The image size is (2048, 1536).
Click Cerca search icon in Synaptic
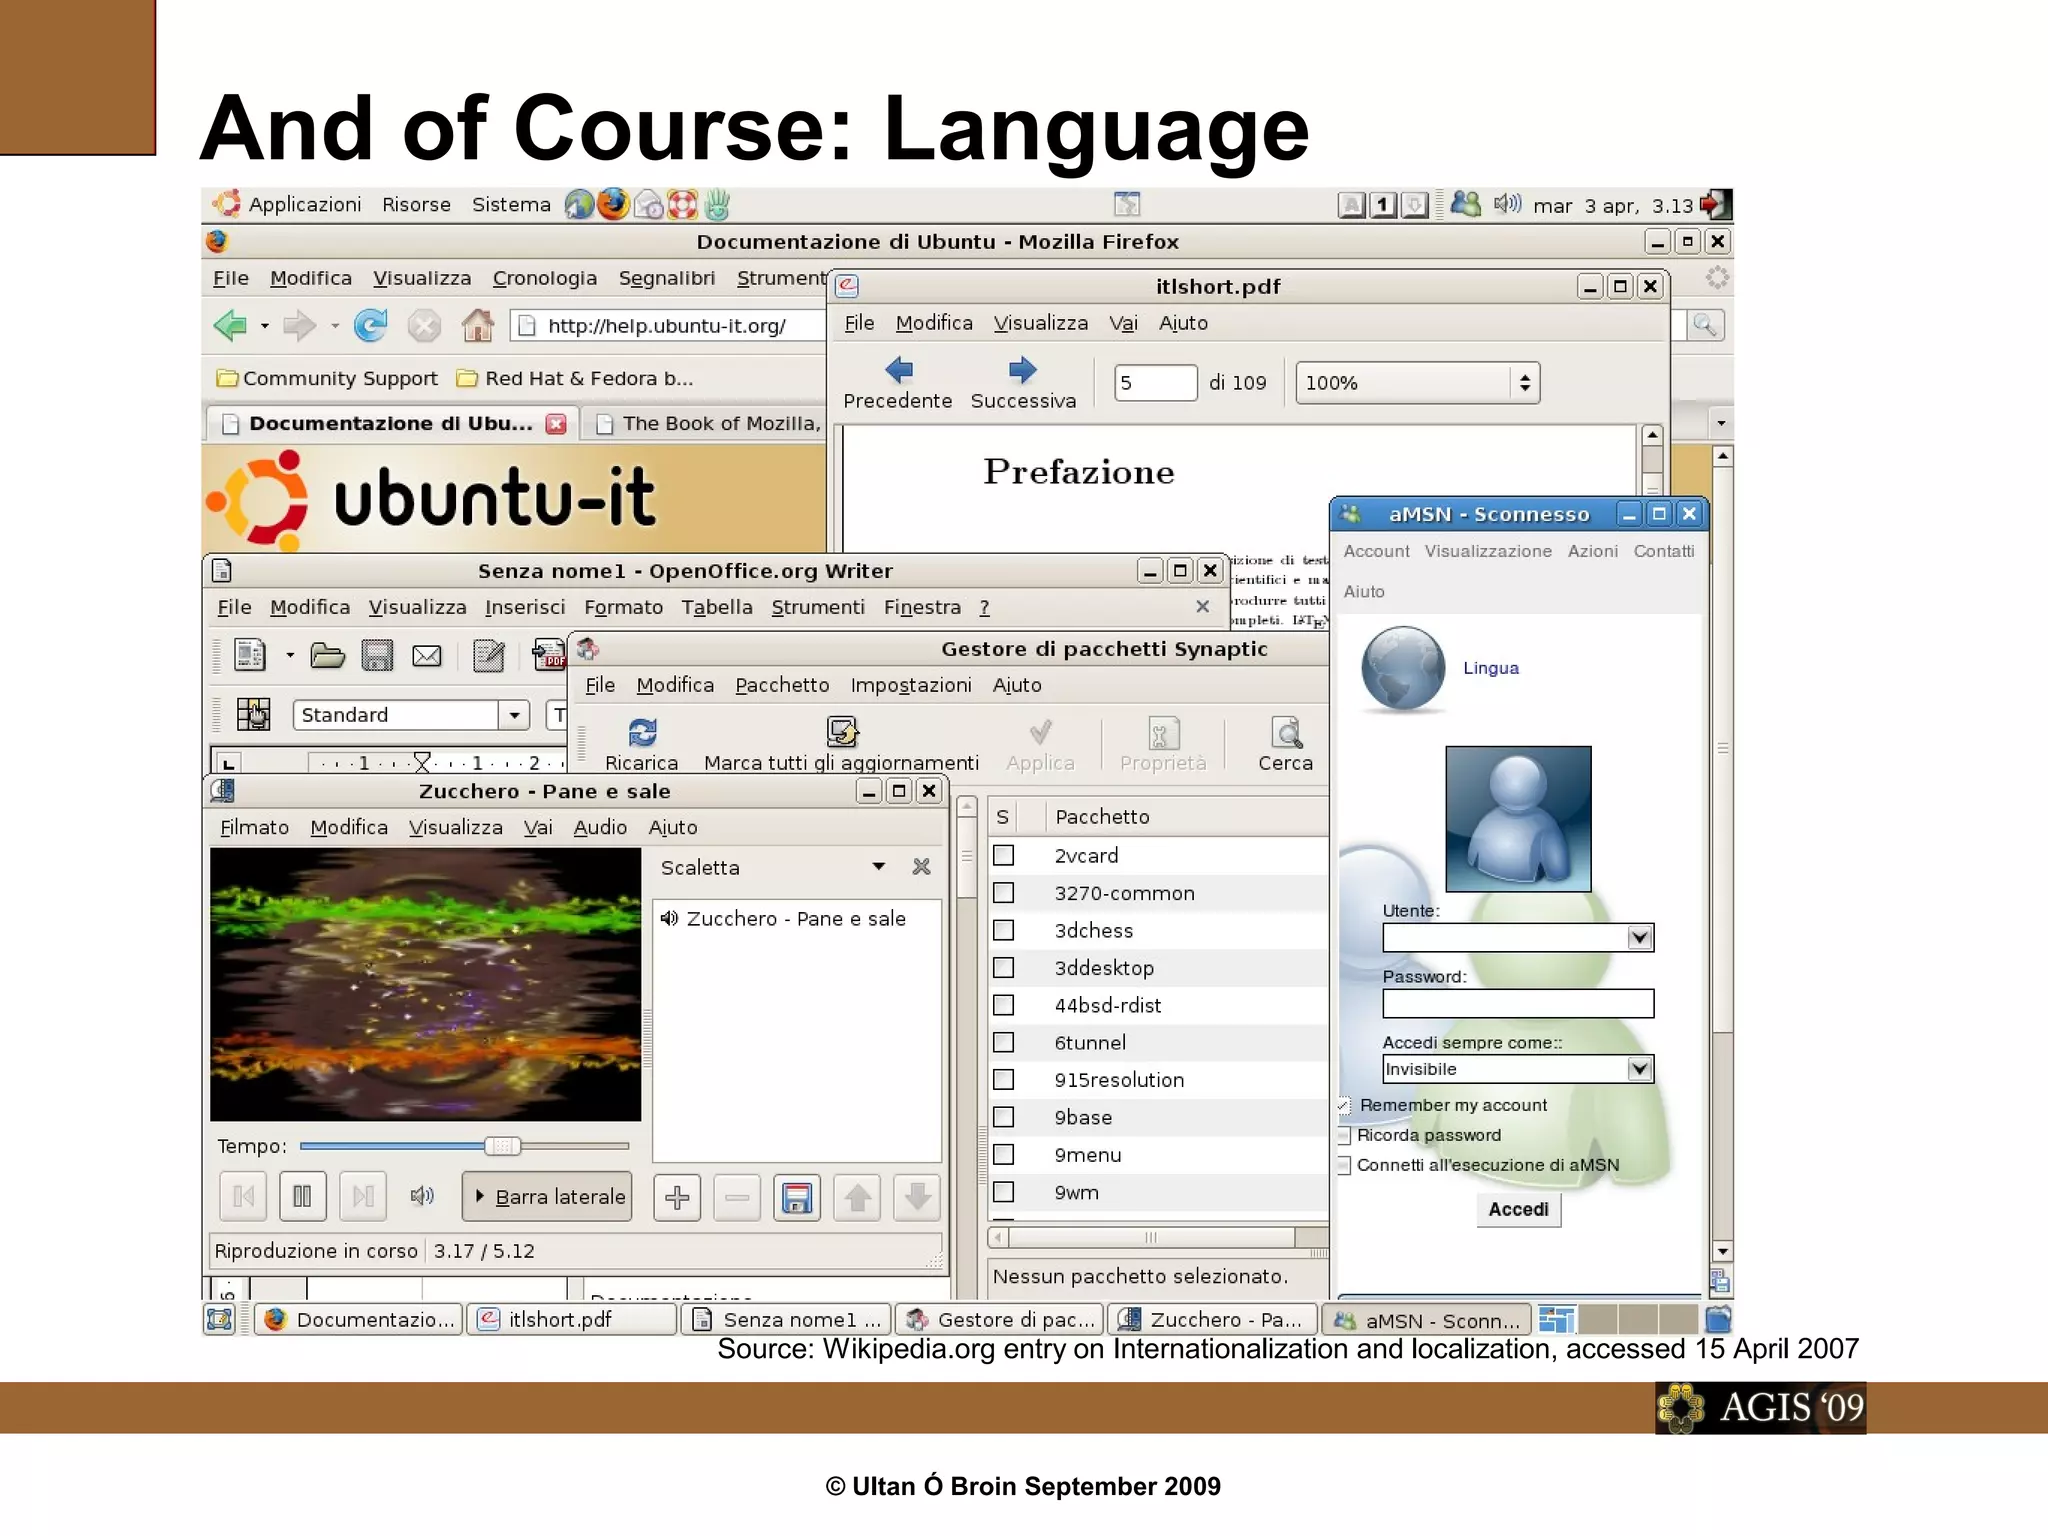click(1286, 733)
